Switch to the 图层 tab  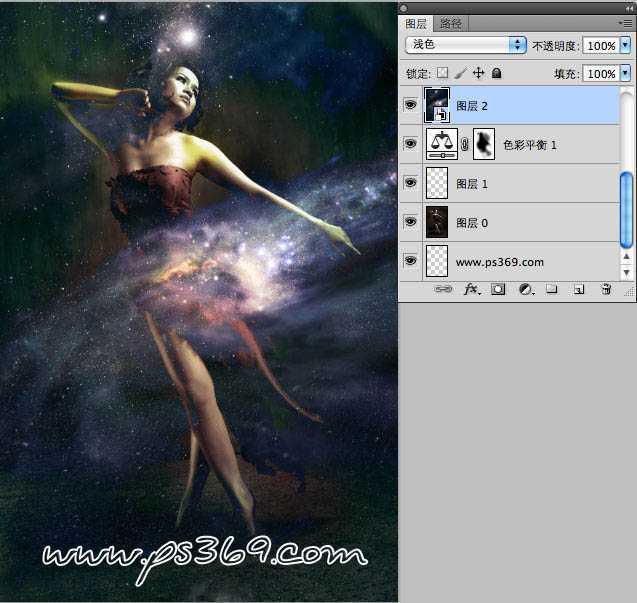pos(416,24)
